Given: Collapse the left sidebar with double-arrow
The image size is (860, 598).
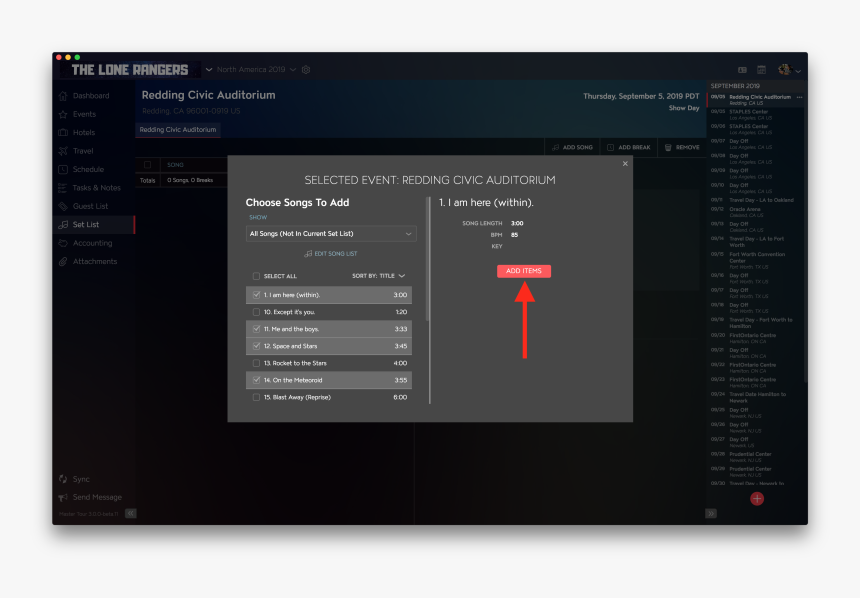Looking at the screenshot, I should pyautogui.click(x=131, y=514).
